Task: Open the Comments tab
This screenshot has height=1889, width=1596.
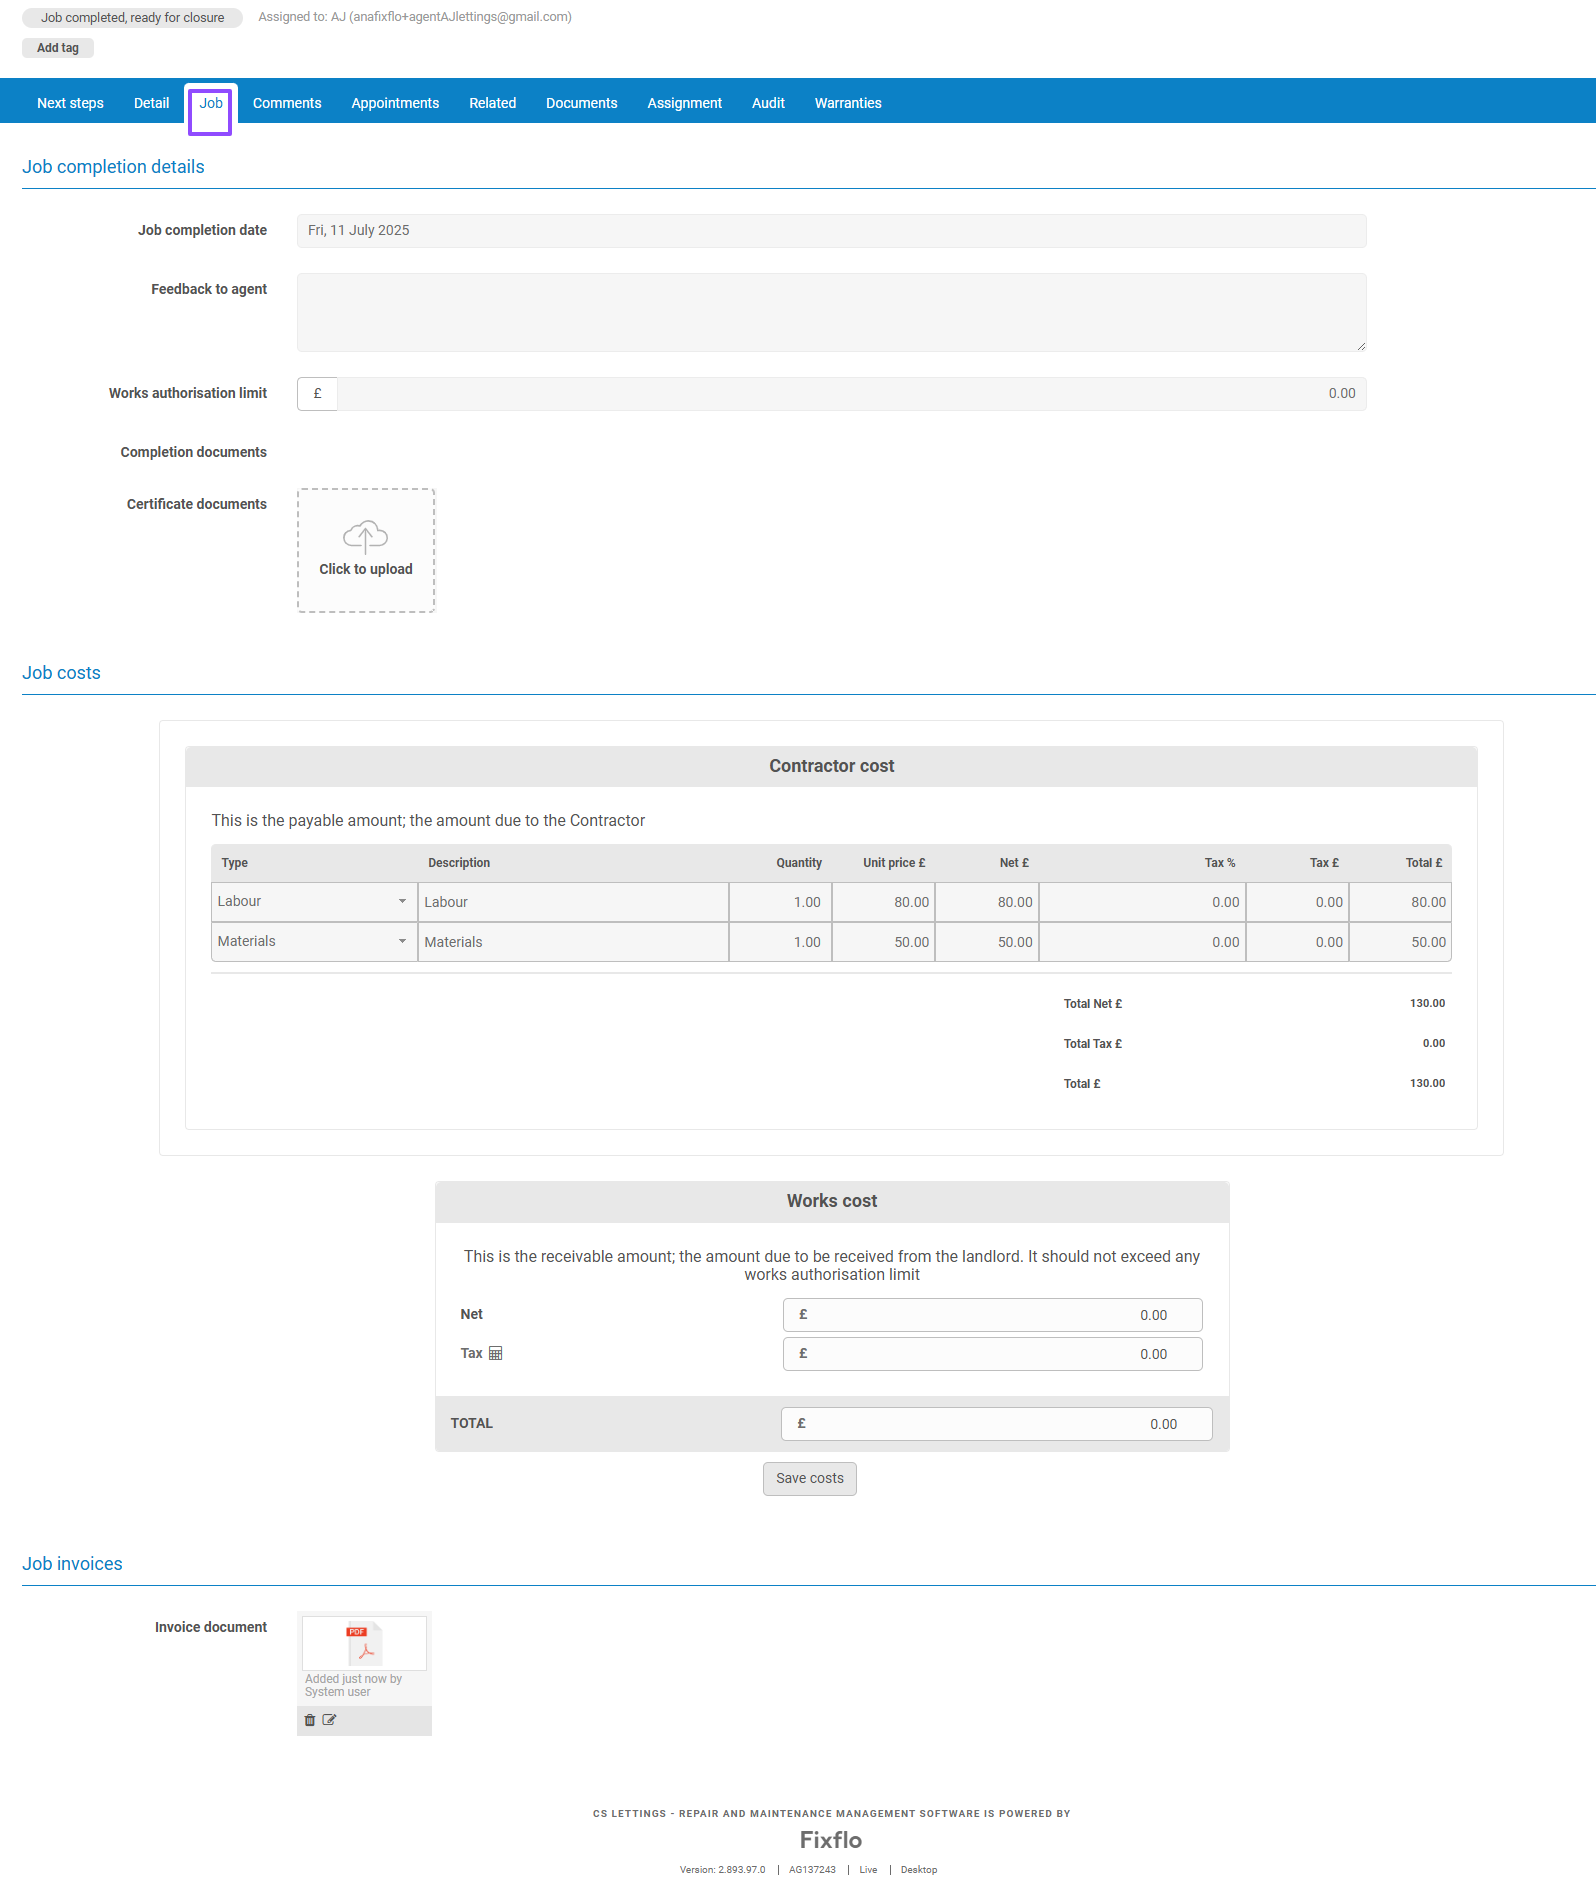Action: click(287, 103)
